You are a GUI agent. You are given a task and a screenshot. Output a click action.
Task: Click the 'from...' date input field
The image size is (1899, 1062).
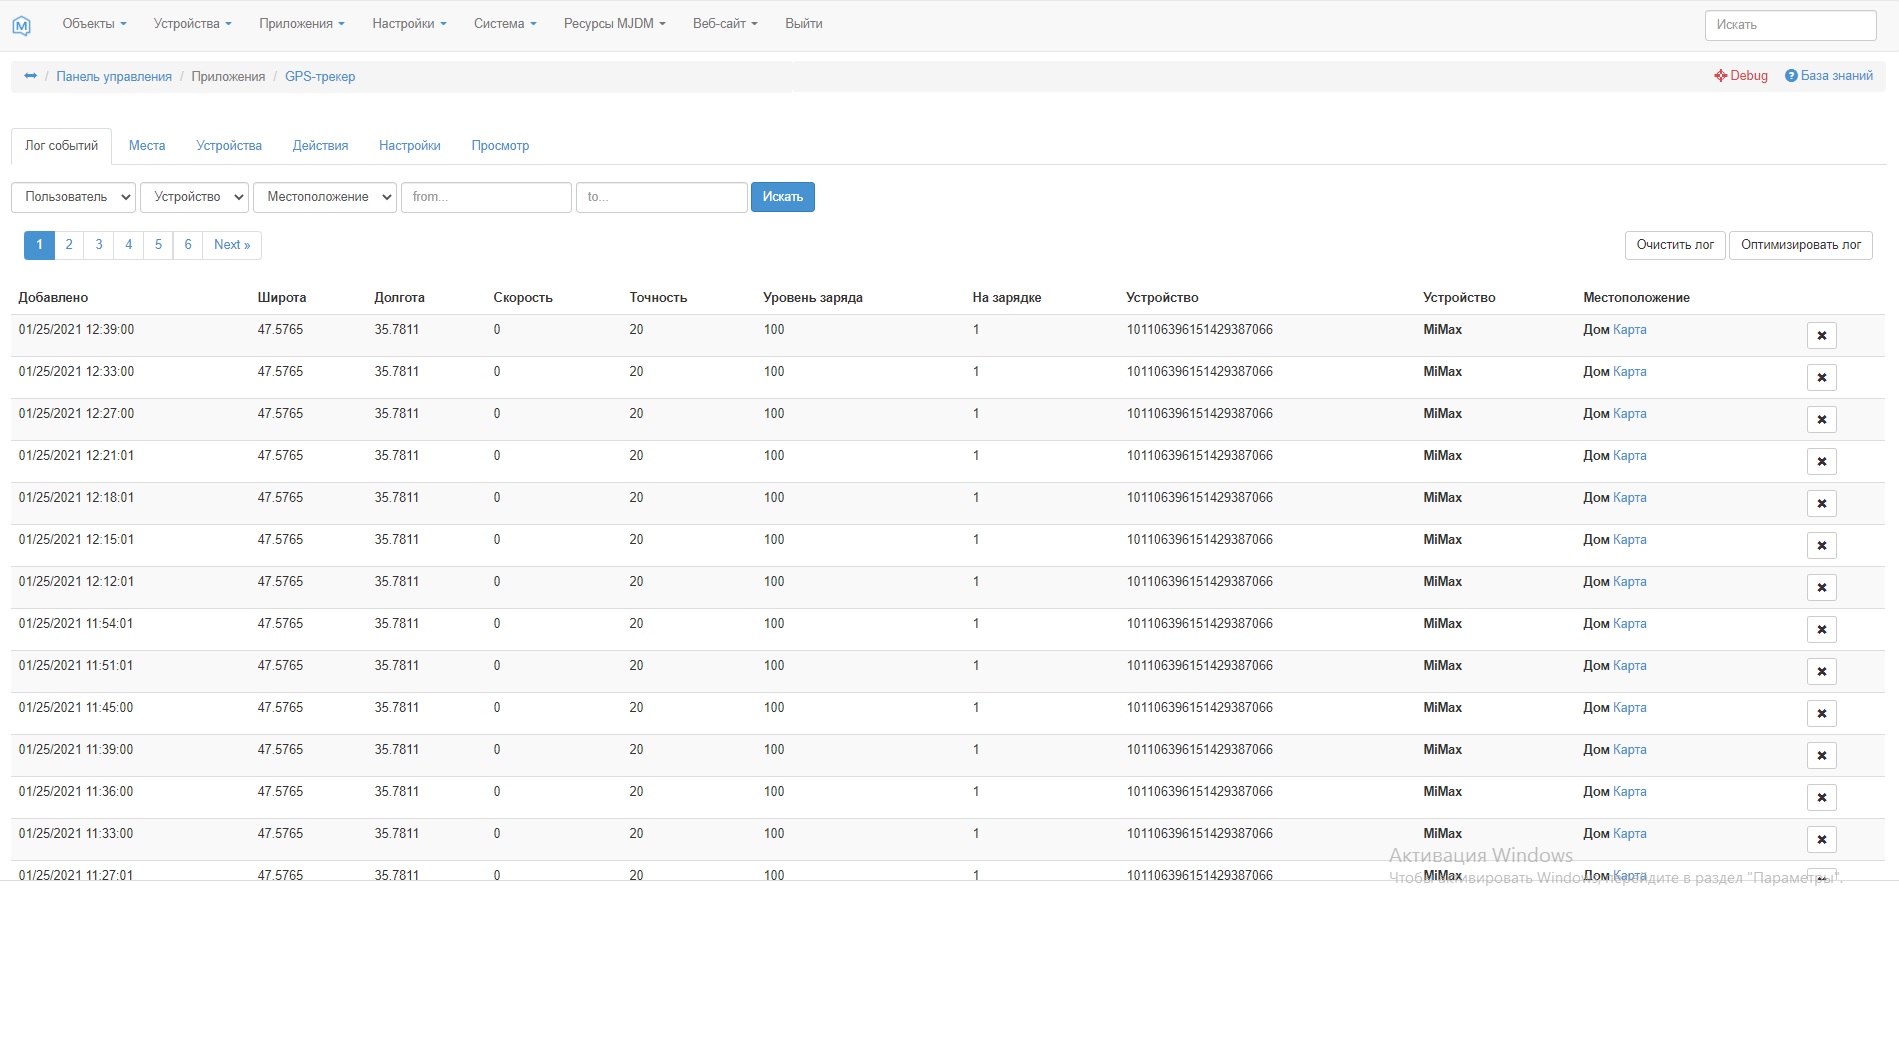[x=486, y=197]
